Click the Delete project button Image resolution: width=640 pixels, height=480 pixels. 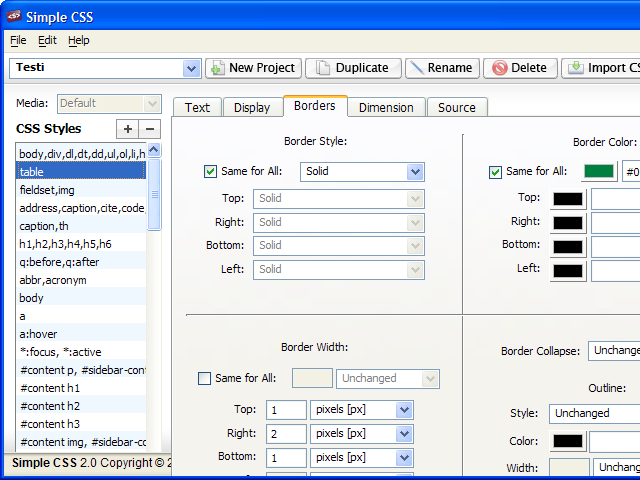click(x=520, y=68)
